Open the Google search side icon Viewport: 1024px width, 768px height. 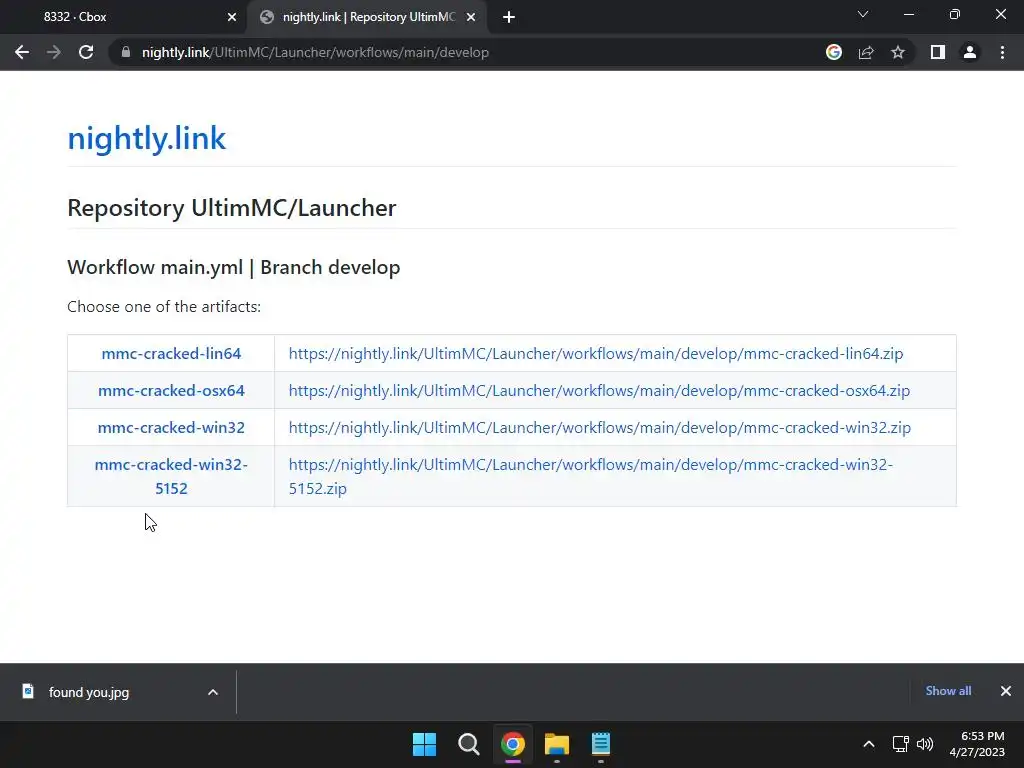pos(833,52)
